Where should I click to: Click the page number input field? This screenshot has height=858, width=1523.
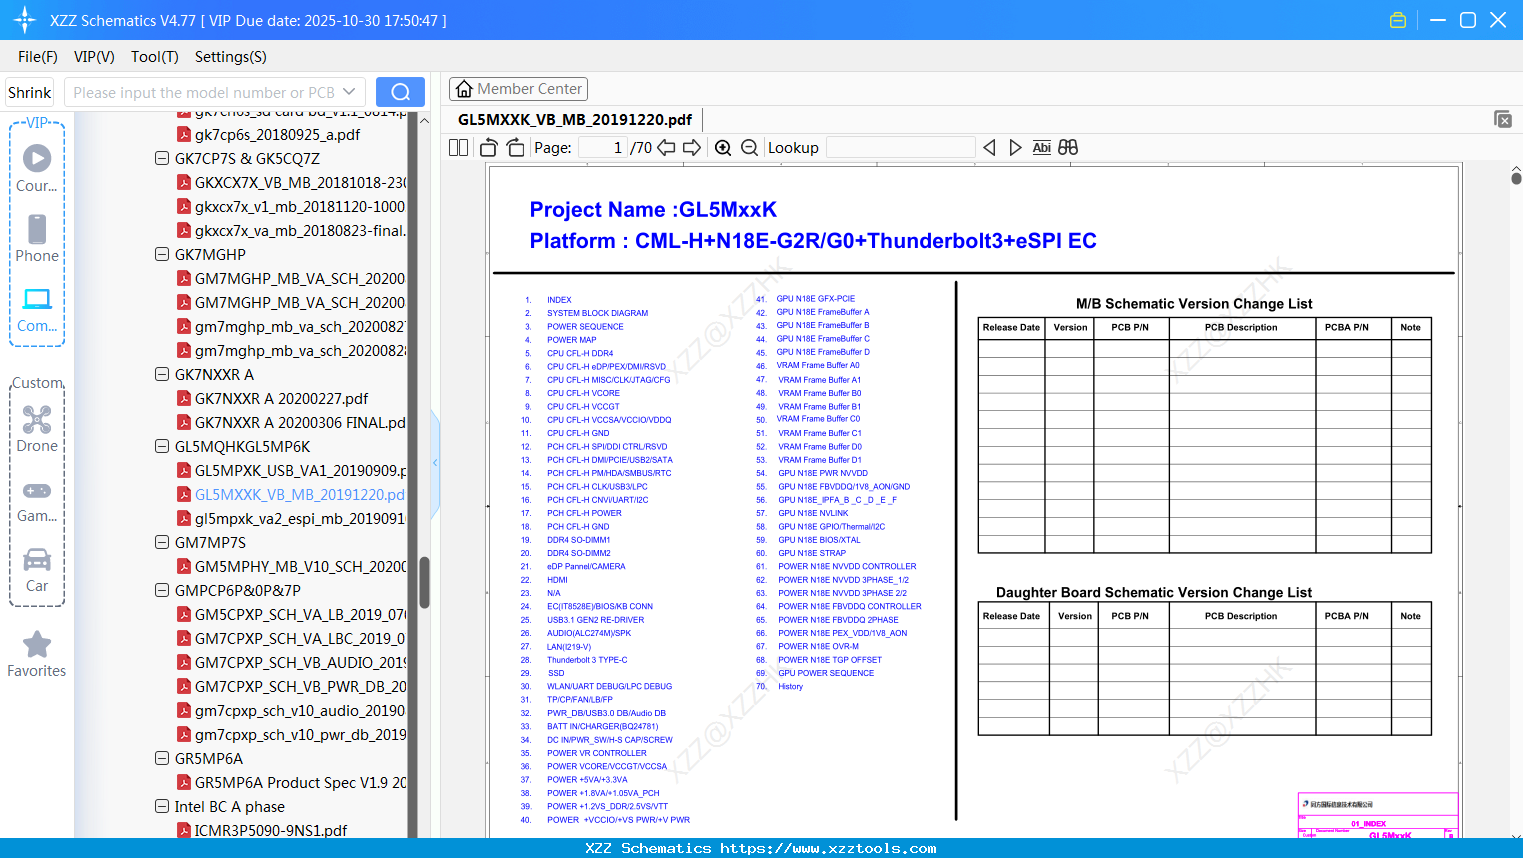tap(603, 148)
